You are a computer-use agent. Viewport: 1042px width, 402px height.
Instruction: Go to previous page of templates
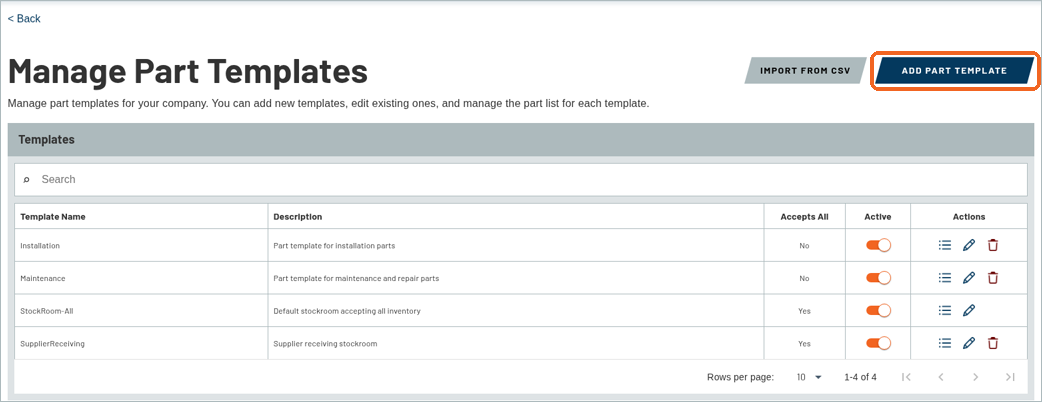pos(940,377)
